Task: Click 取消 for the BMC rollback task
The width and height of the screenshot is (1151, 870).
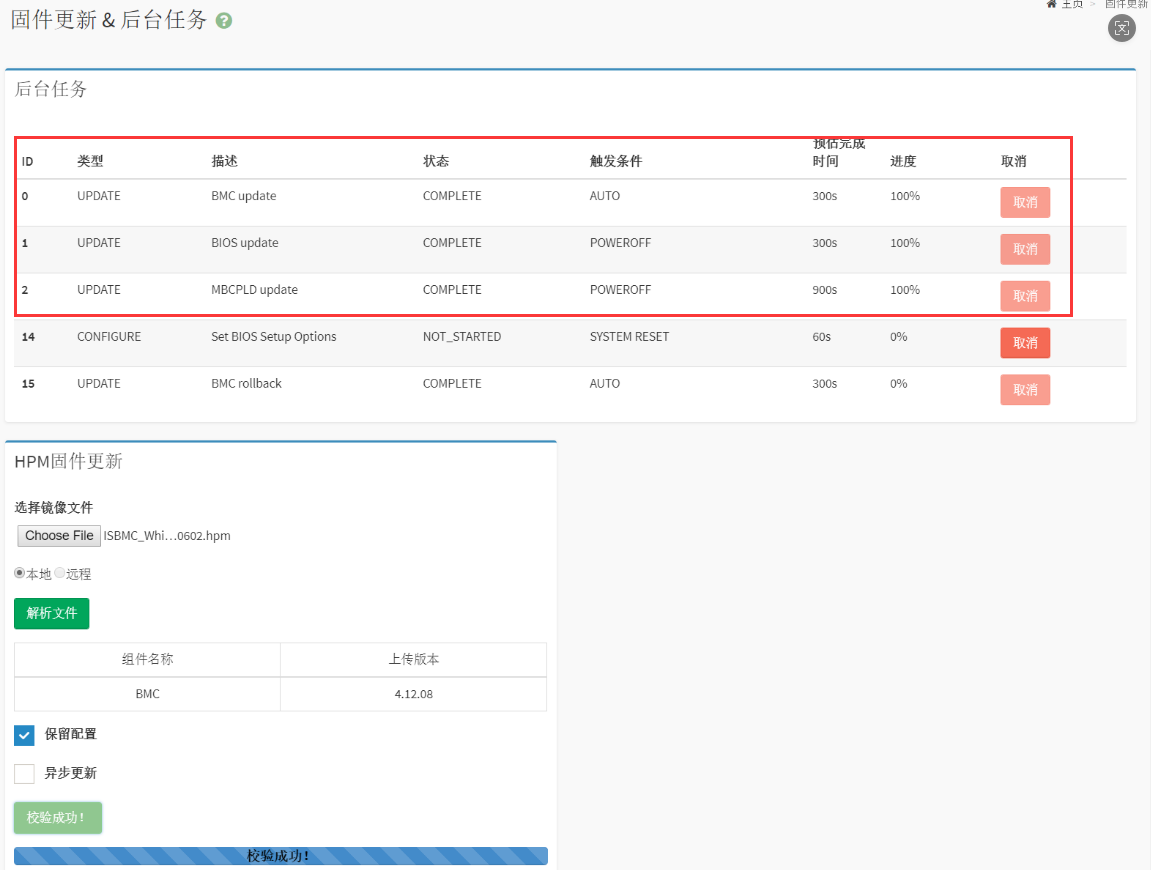Action: [x=1025, y=390]
